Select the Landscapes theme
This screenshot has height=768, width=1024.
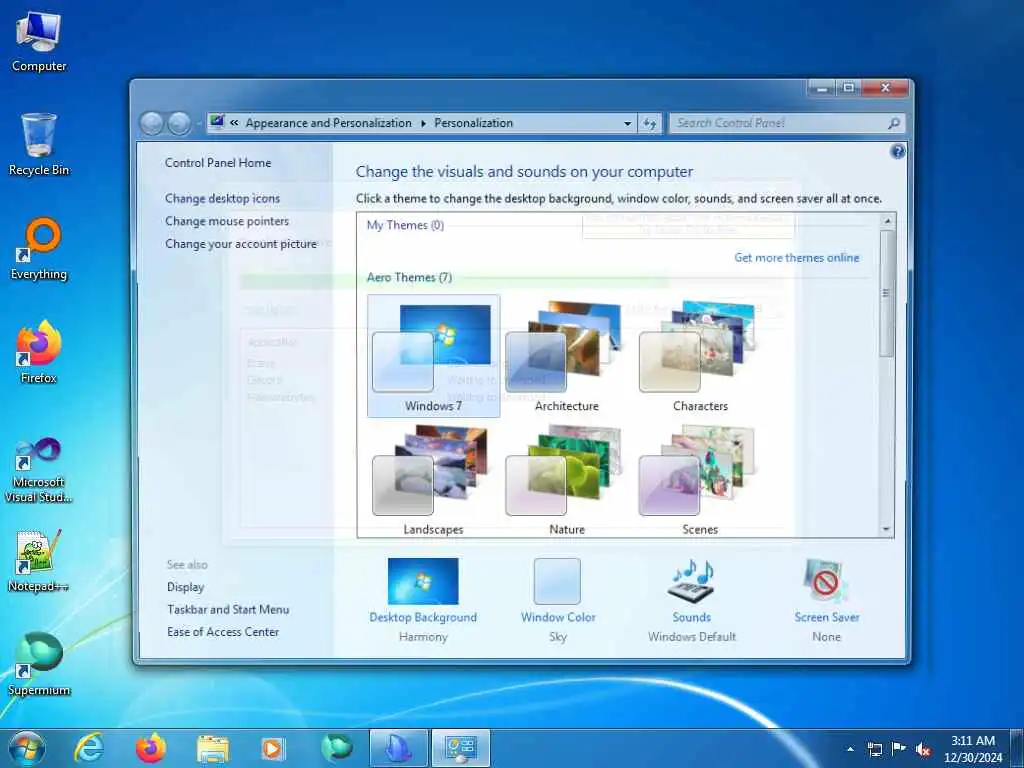(x=434, y=479)
